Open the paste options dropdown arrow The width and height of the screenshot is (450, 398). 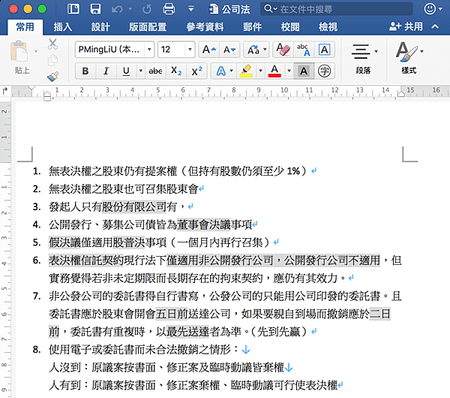pos(36,51)
